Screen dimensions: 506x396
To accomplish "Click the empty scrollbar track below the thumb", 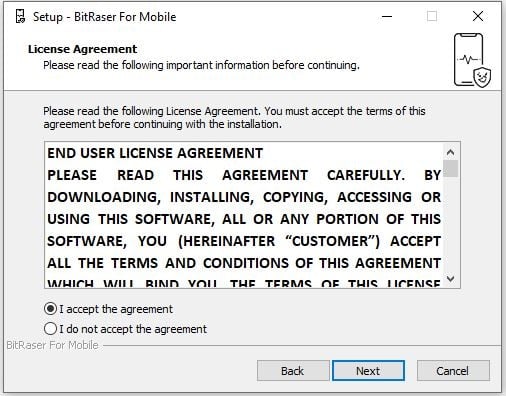I will (x=450, y=224).
